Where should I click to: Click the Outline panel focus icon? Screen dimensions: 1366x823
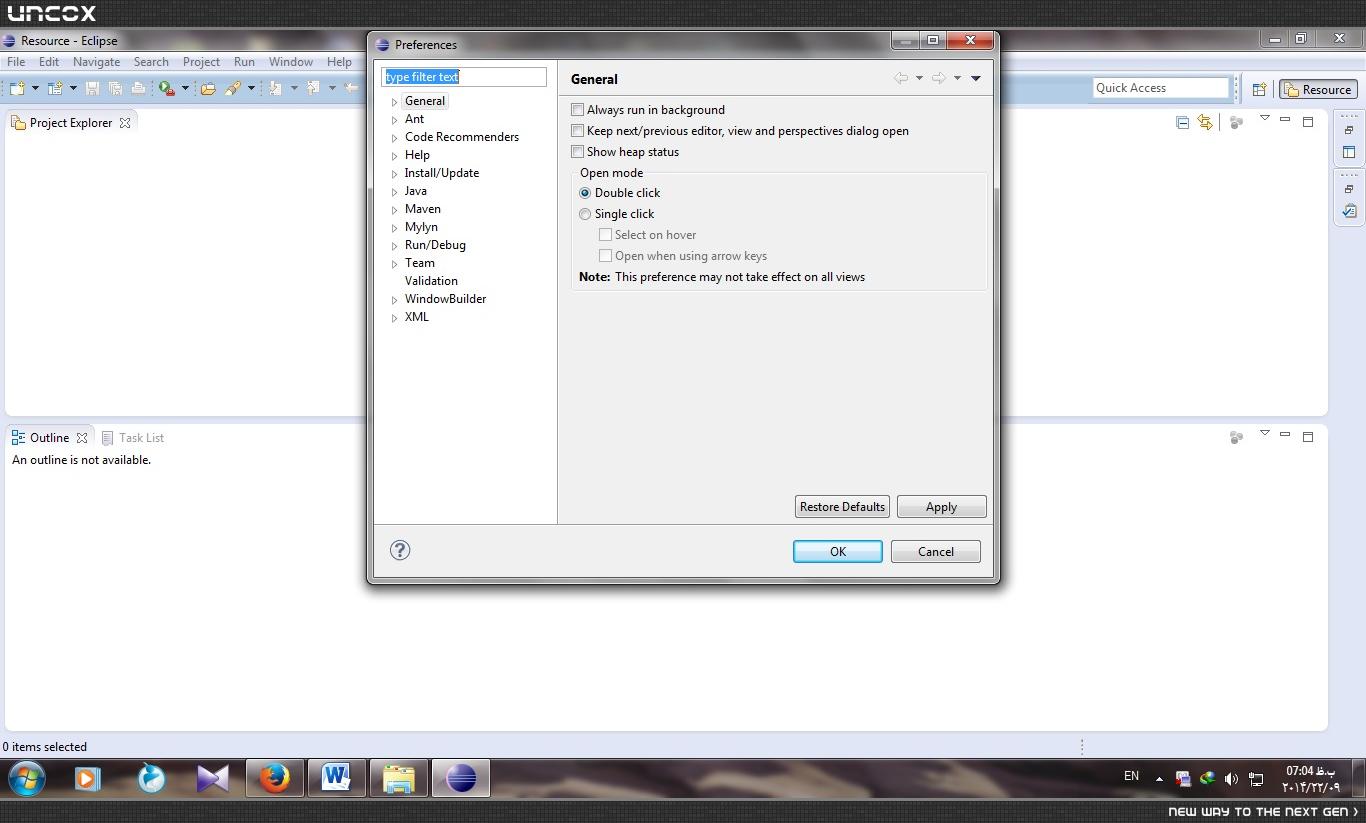pyautogui.click(x=1236, y=437)
